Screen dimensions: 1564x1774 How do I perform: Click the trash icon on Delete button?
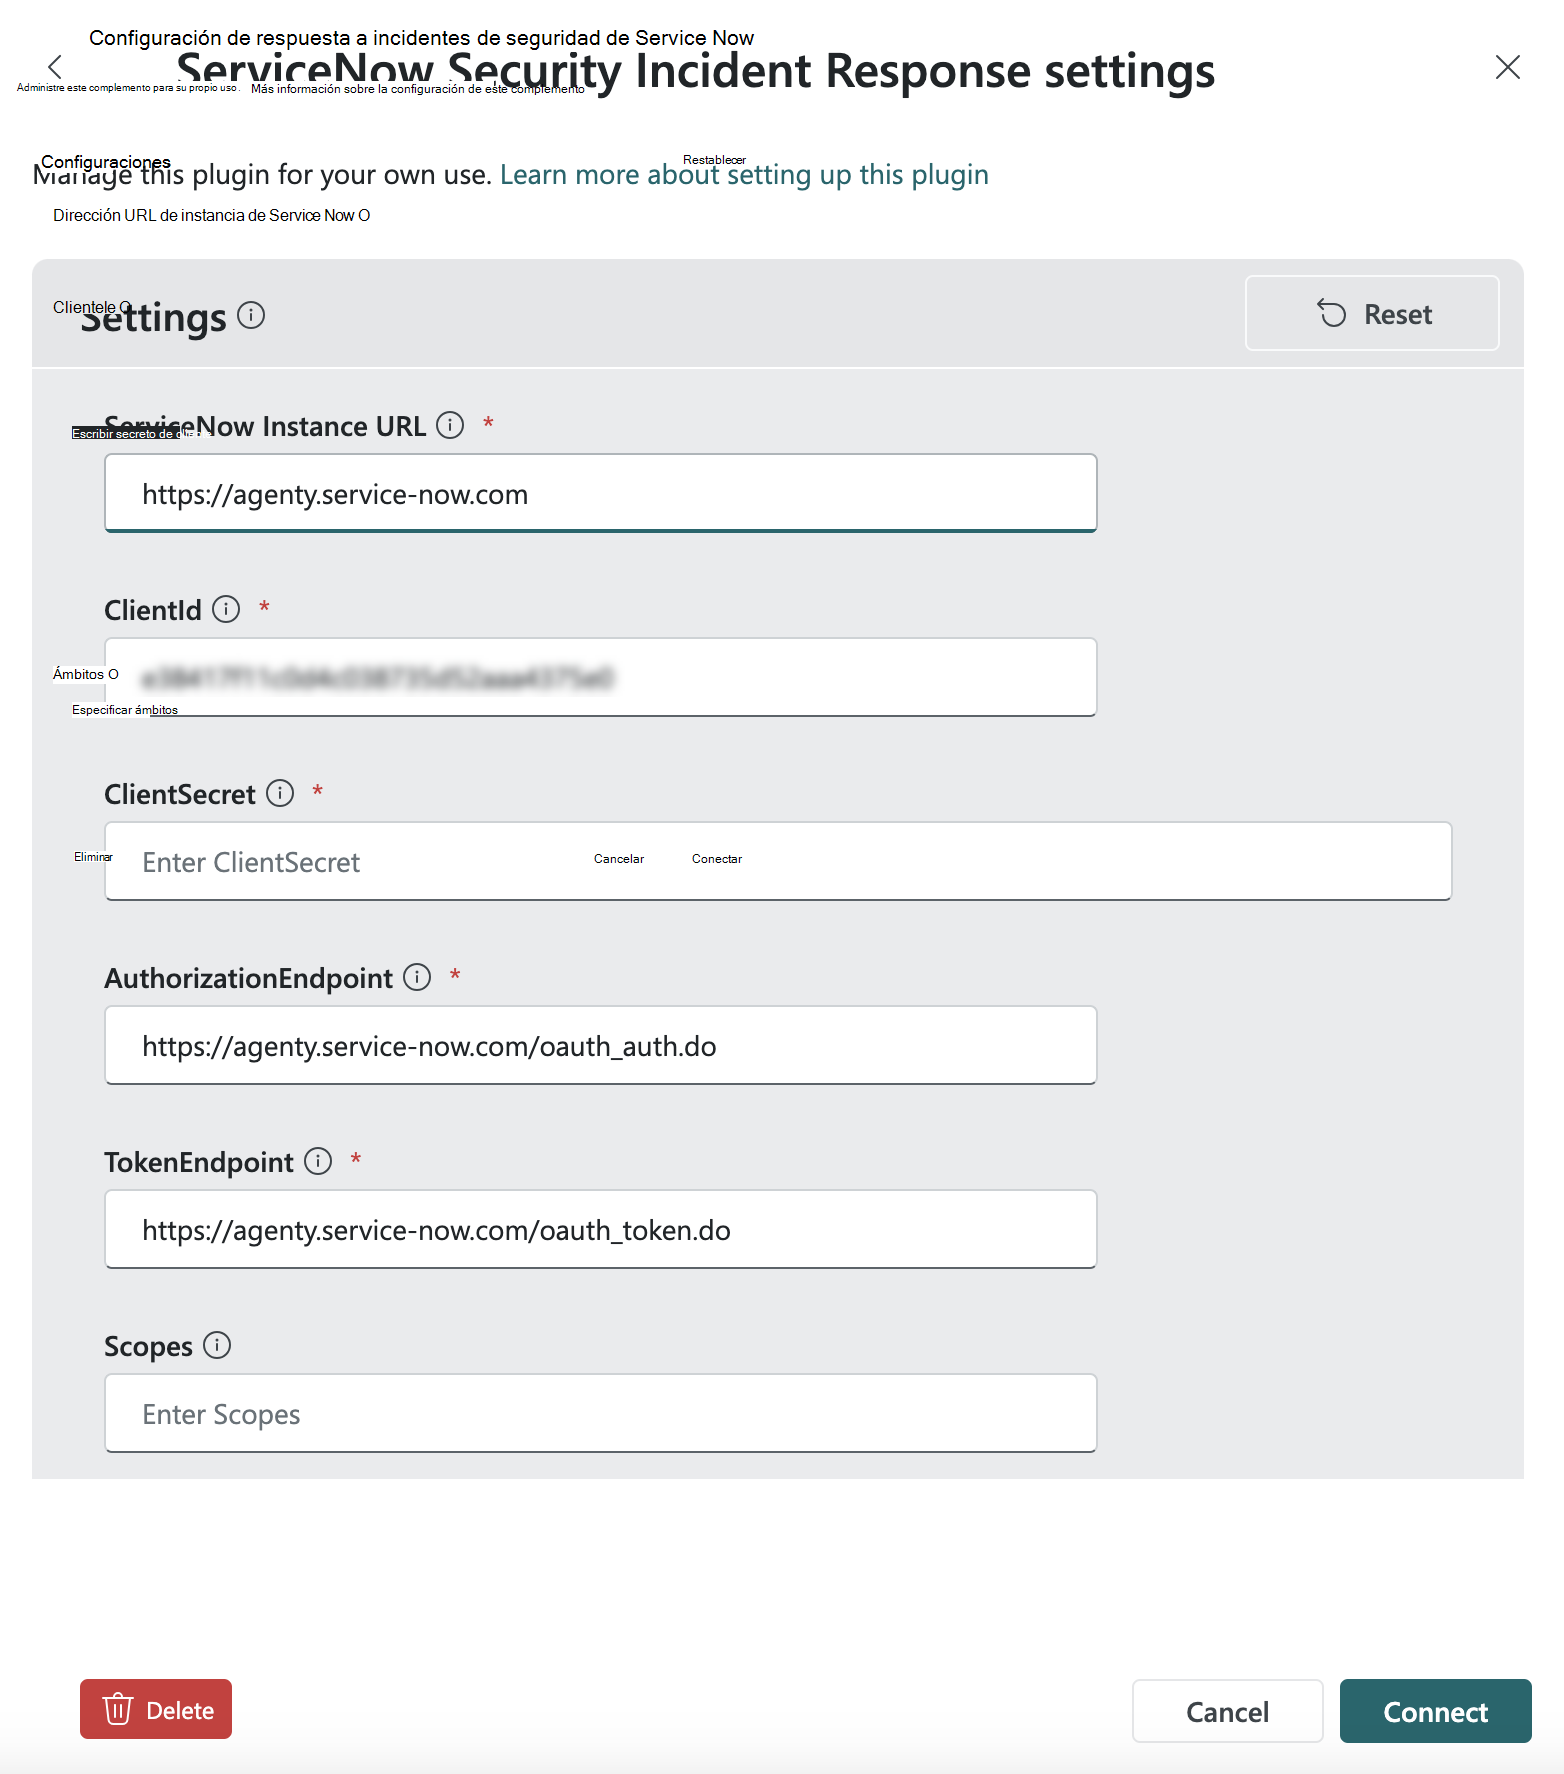coord(119,1709)
